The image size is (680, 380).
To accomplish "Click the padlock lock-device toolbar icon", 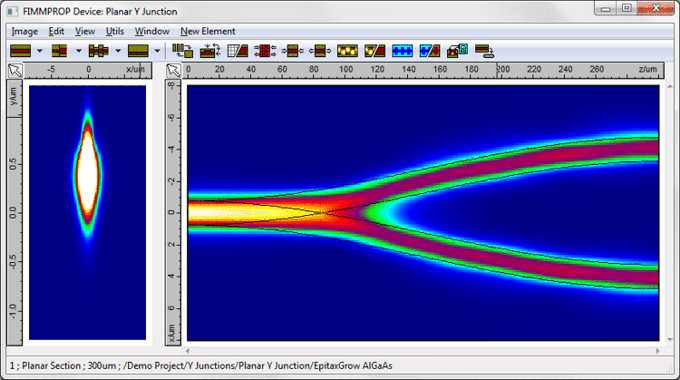I will (458, 51).
